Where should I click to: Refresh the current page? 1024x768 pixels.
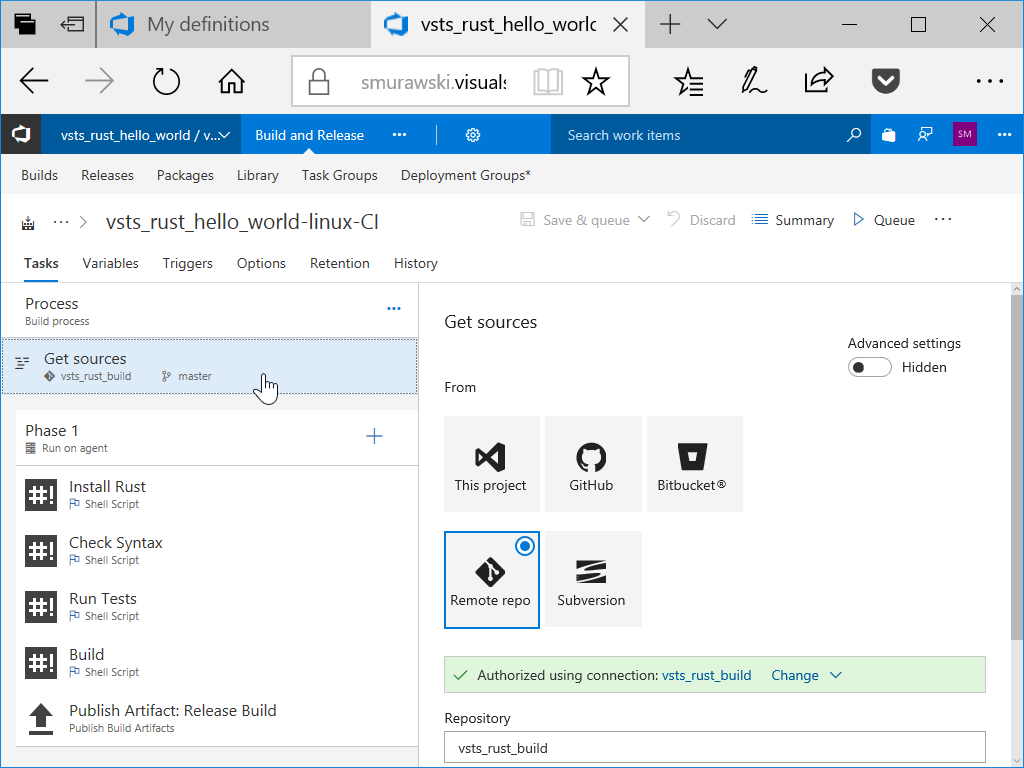tap(166, 81)
